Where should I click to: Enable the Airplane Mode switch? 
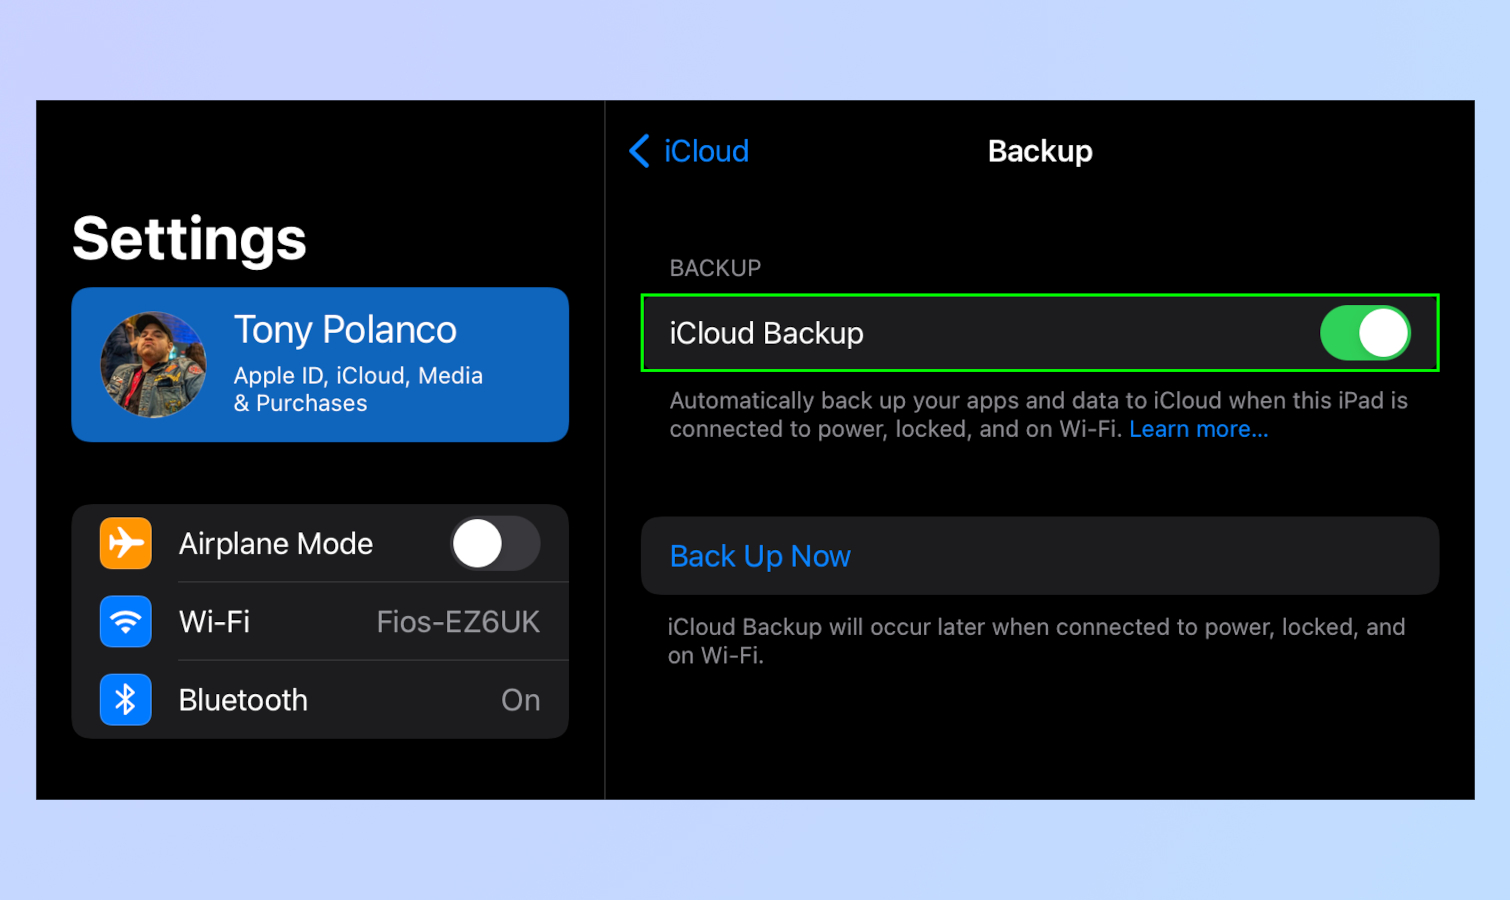[495, 543]
